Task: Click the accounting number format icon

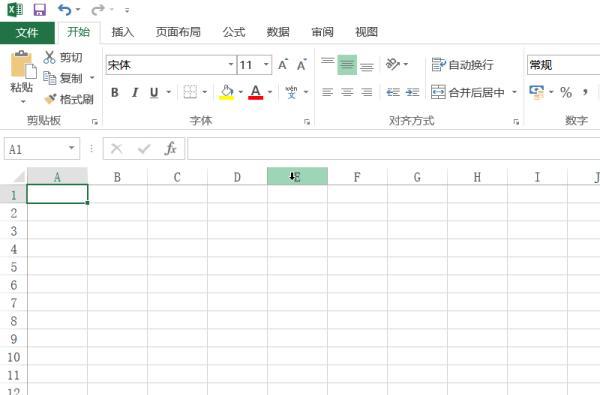Action: click(x=536, y=92)
